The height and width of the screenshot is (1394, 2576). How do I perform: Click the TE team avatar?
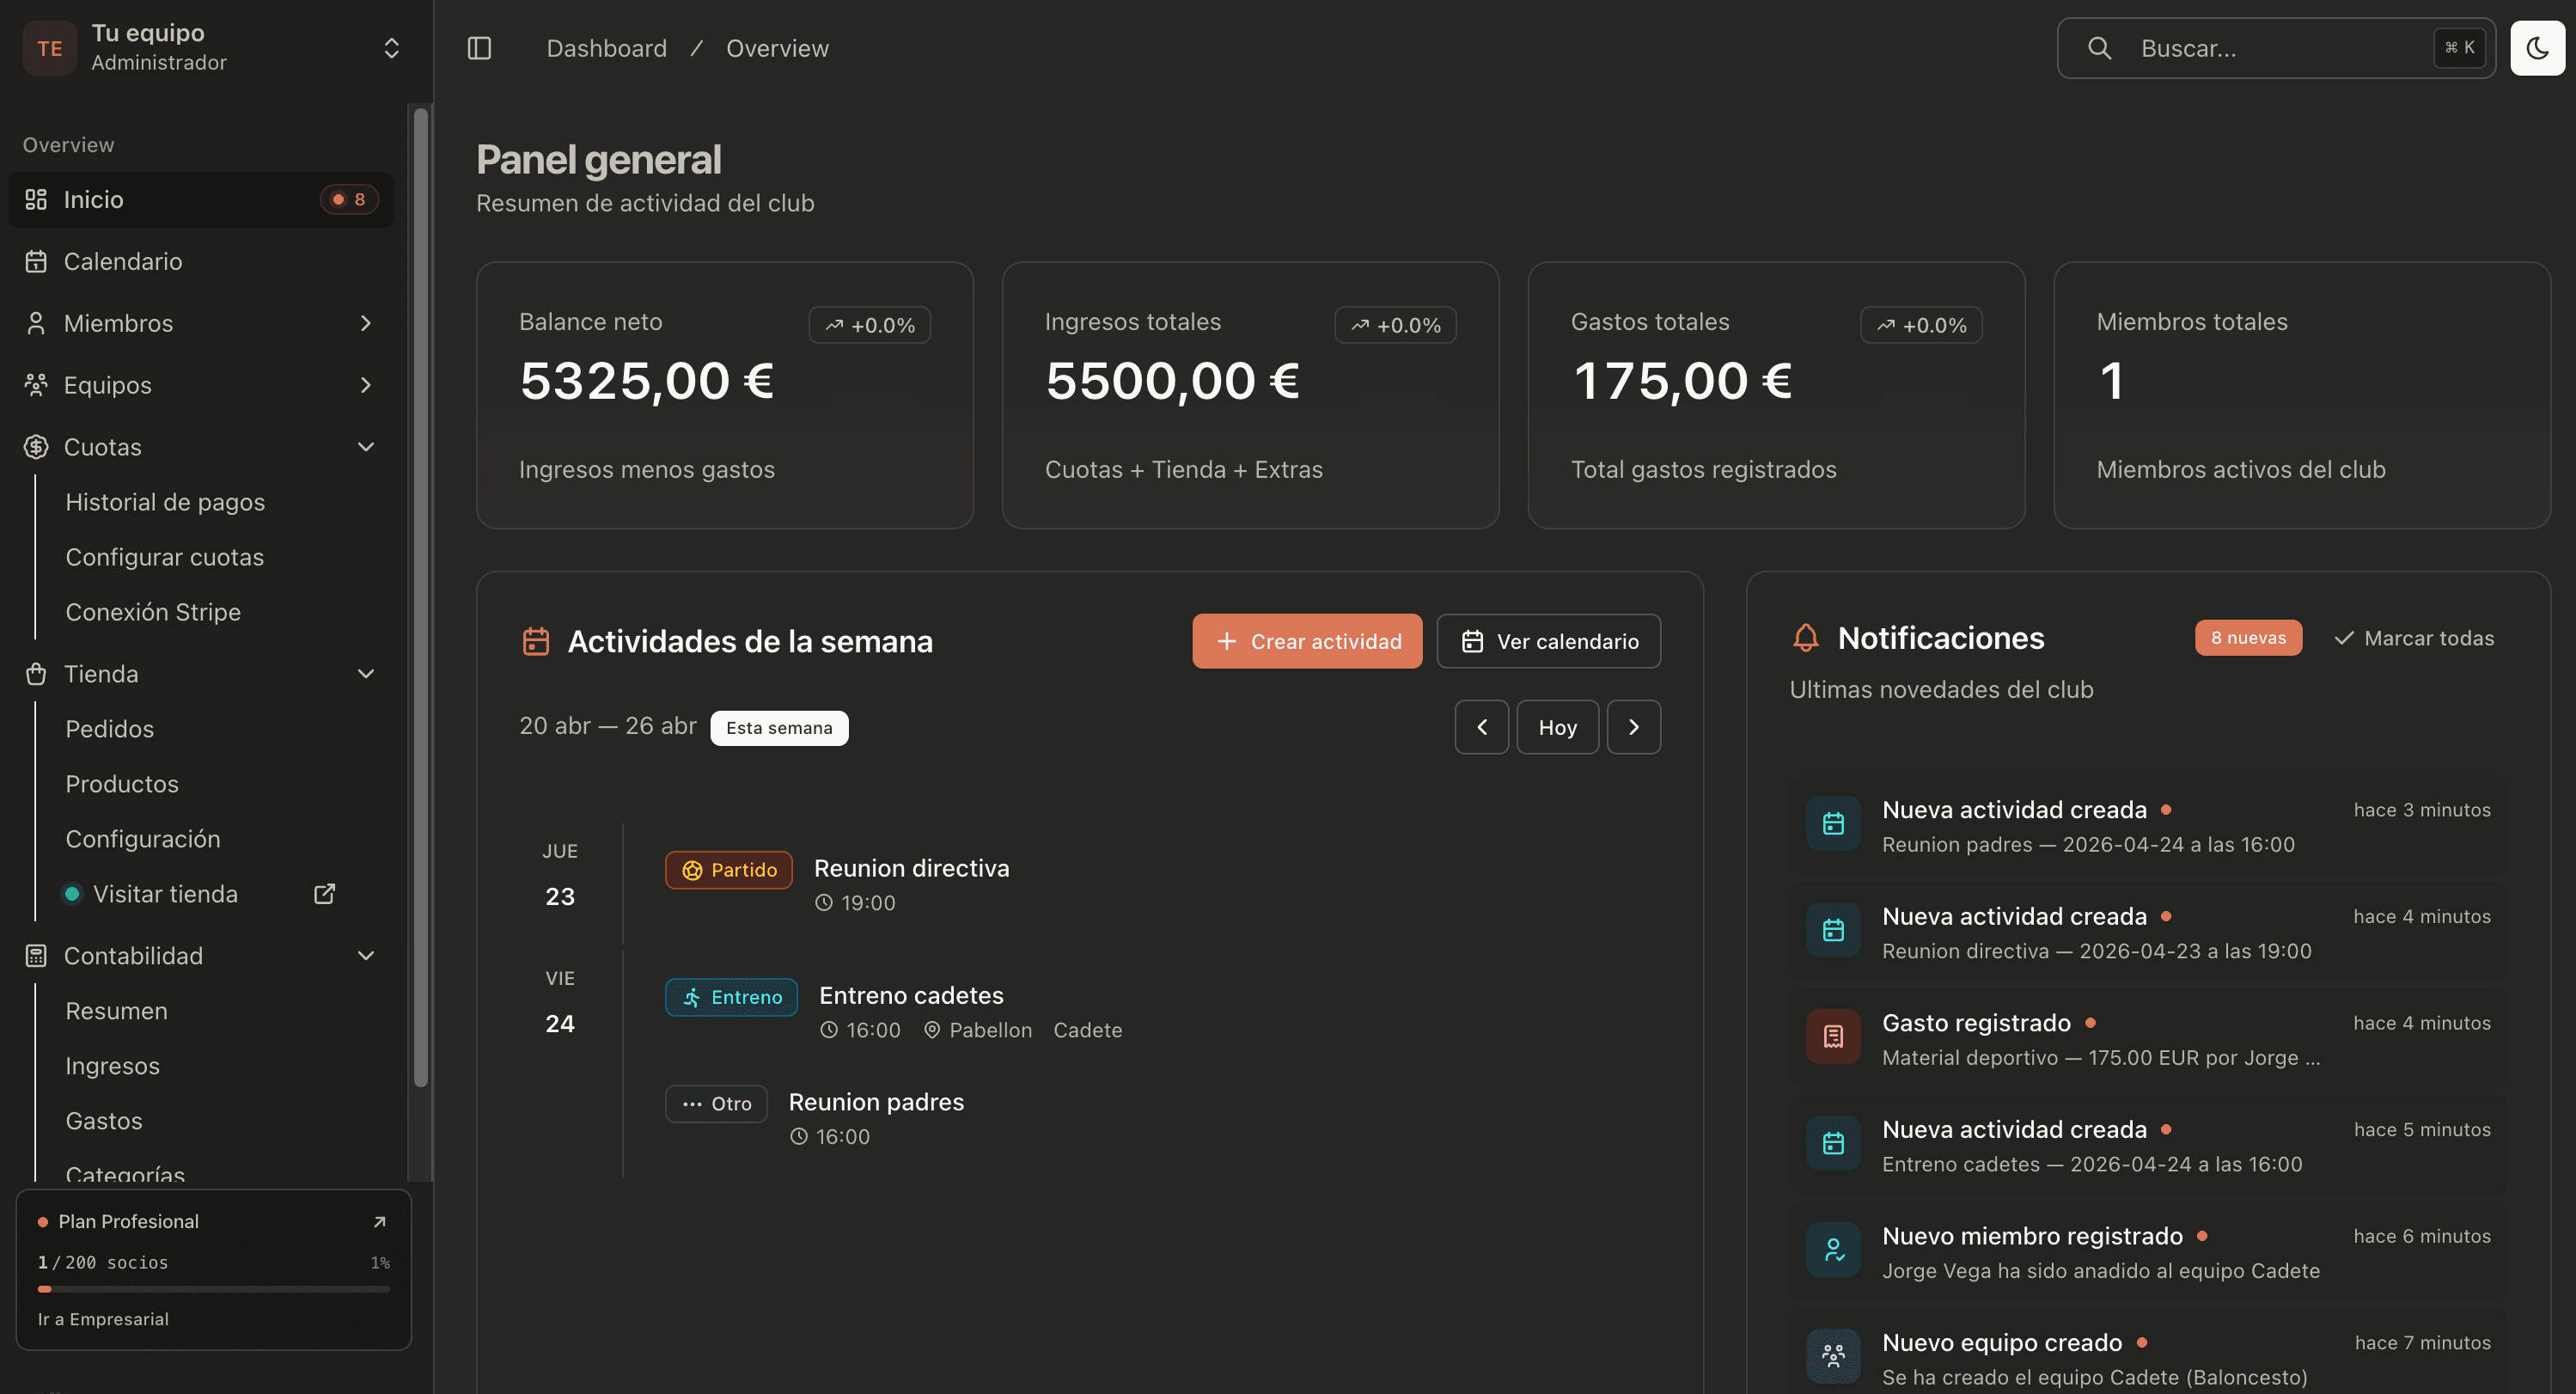point(49,48)
